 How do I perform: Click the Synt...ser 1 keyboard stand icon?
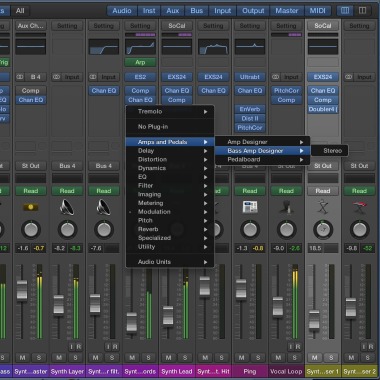click(323, 207)
